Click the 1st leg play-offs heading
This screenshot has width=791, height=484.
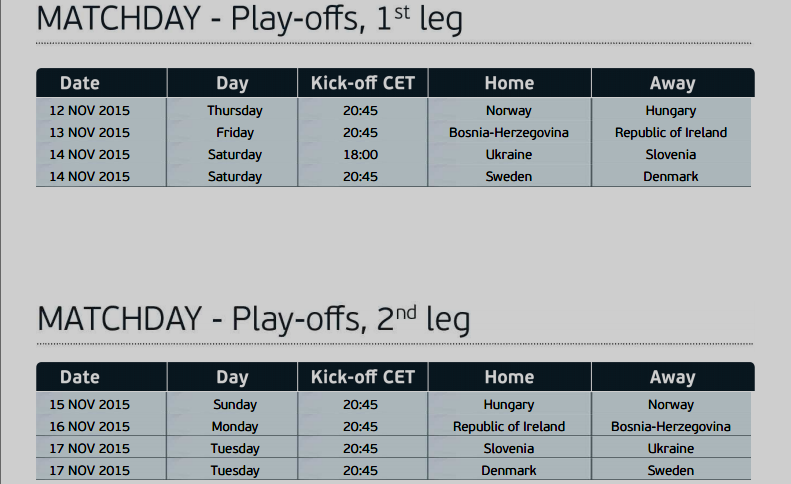pyautogui.click(x=249, y=20)
